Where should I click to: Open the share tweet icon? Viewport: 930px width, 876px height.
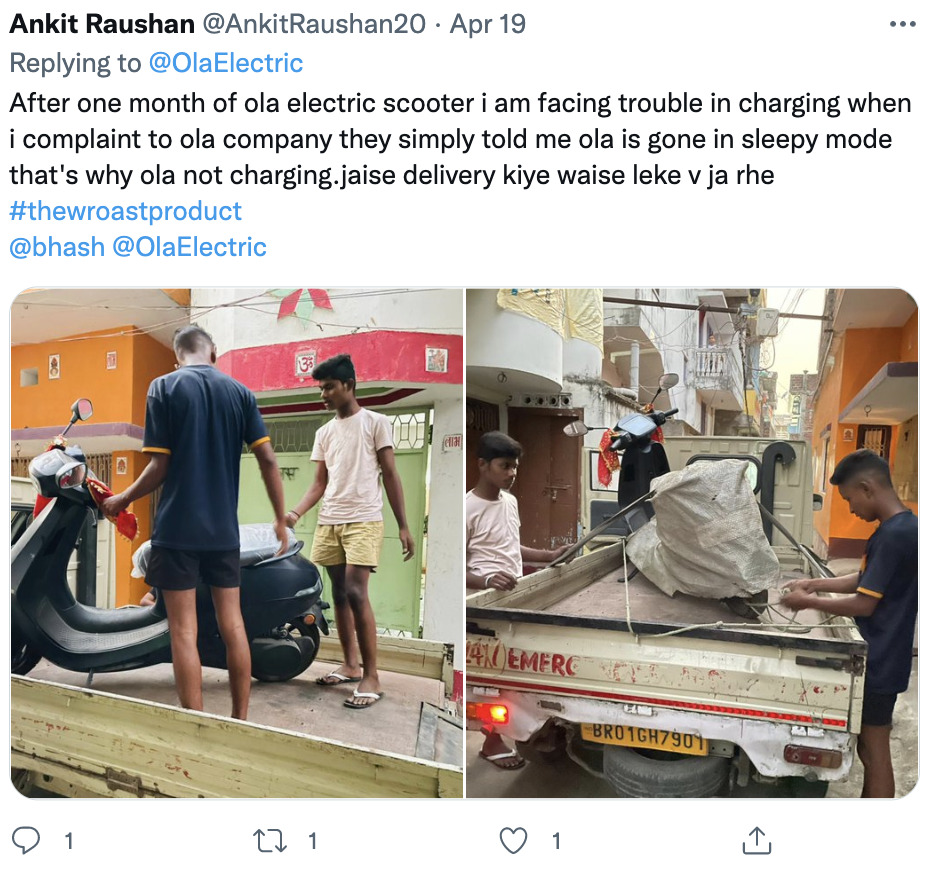[x=757, y=840]
